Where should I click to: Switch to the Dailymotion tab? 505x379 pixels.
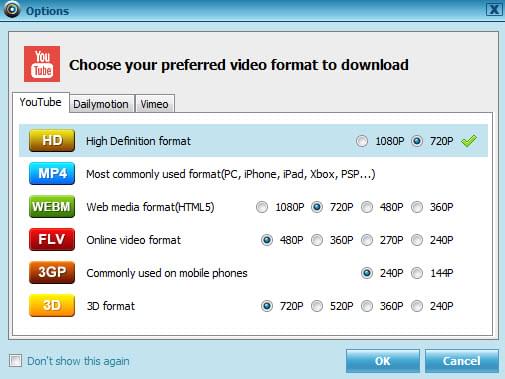[101, 104]
